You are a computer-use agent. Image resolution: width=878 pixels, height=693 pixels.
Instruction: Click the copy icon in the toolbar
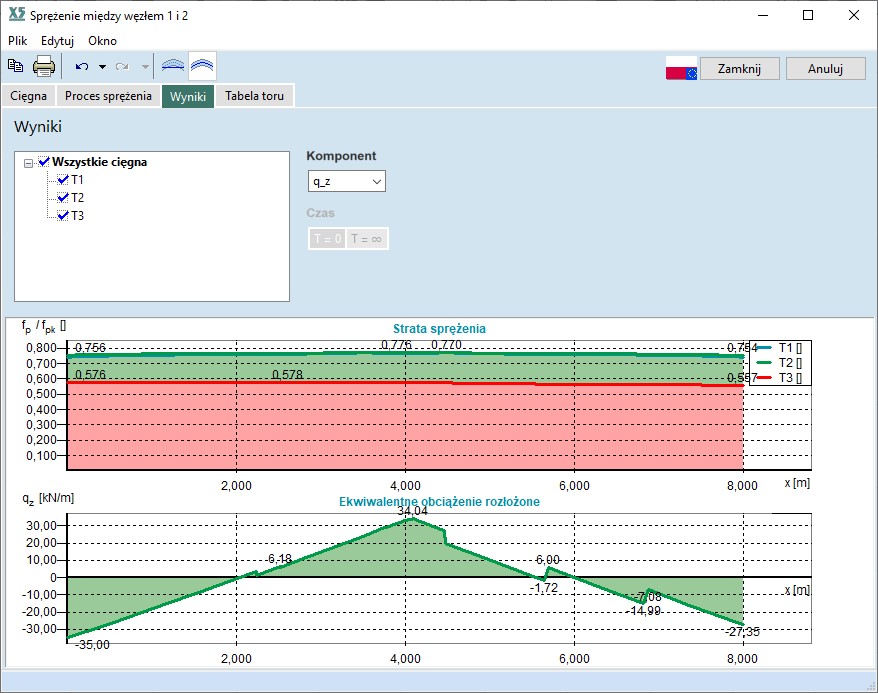pos(15,67)
